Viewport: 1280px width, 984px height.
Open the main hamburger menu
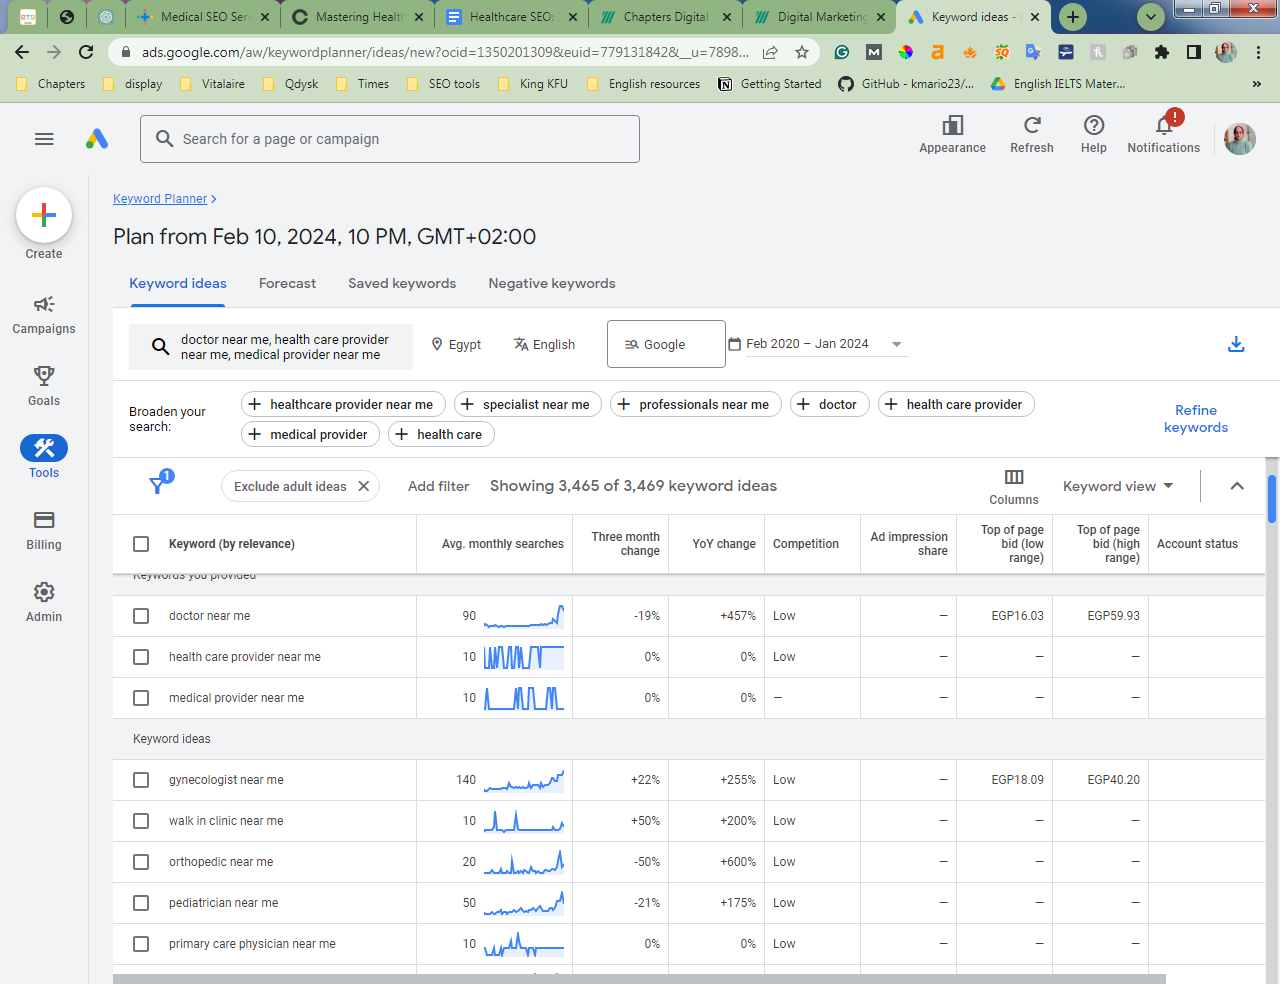(x=44, y=139)
